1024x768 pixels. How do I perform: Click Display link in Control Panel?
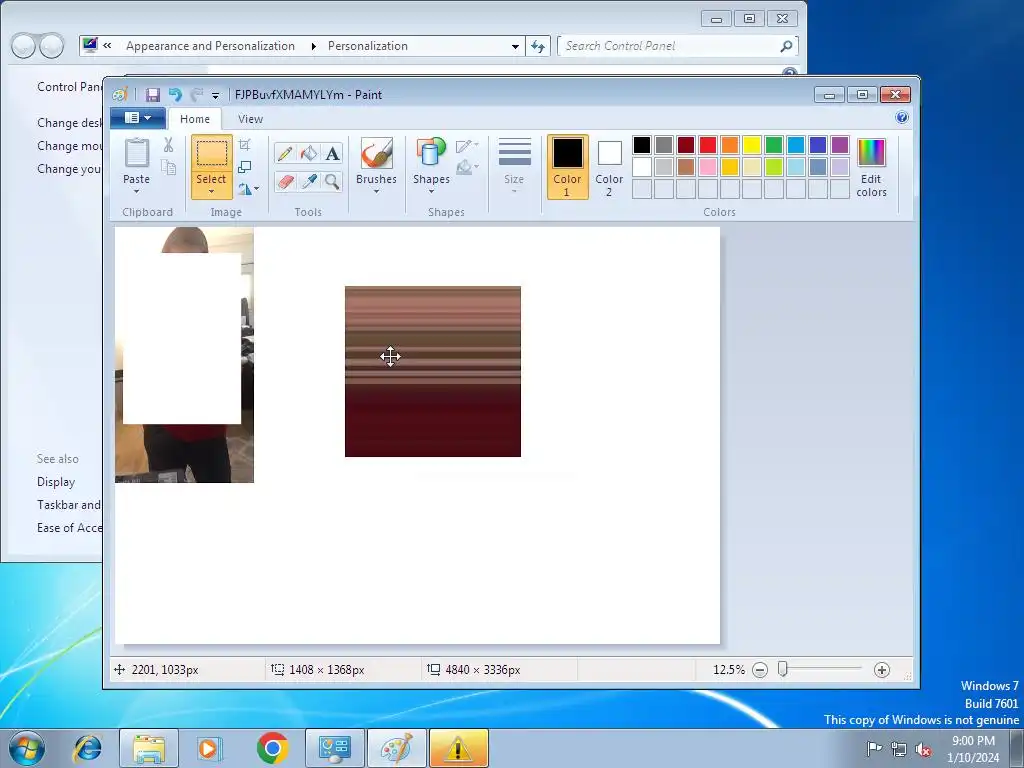click(x=56, y=482)
